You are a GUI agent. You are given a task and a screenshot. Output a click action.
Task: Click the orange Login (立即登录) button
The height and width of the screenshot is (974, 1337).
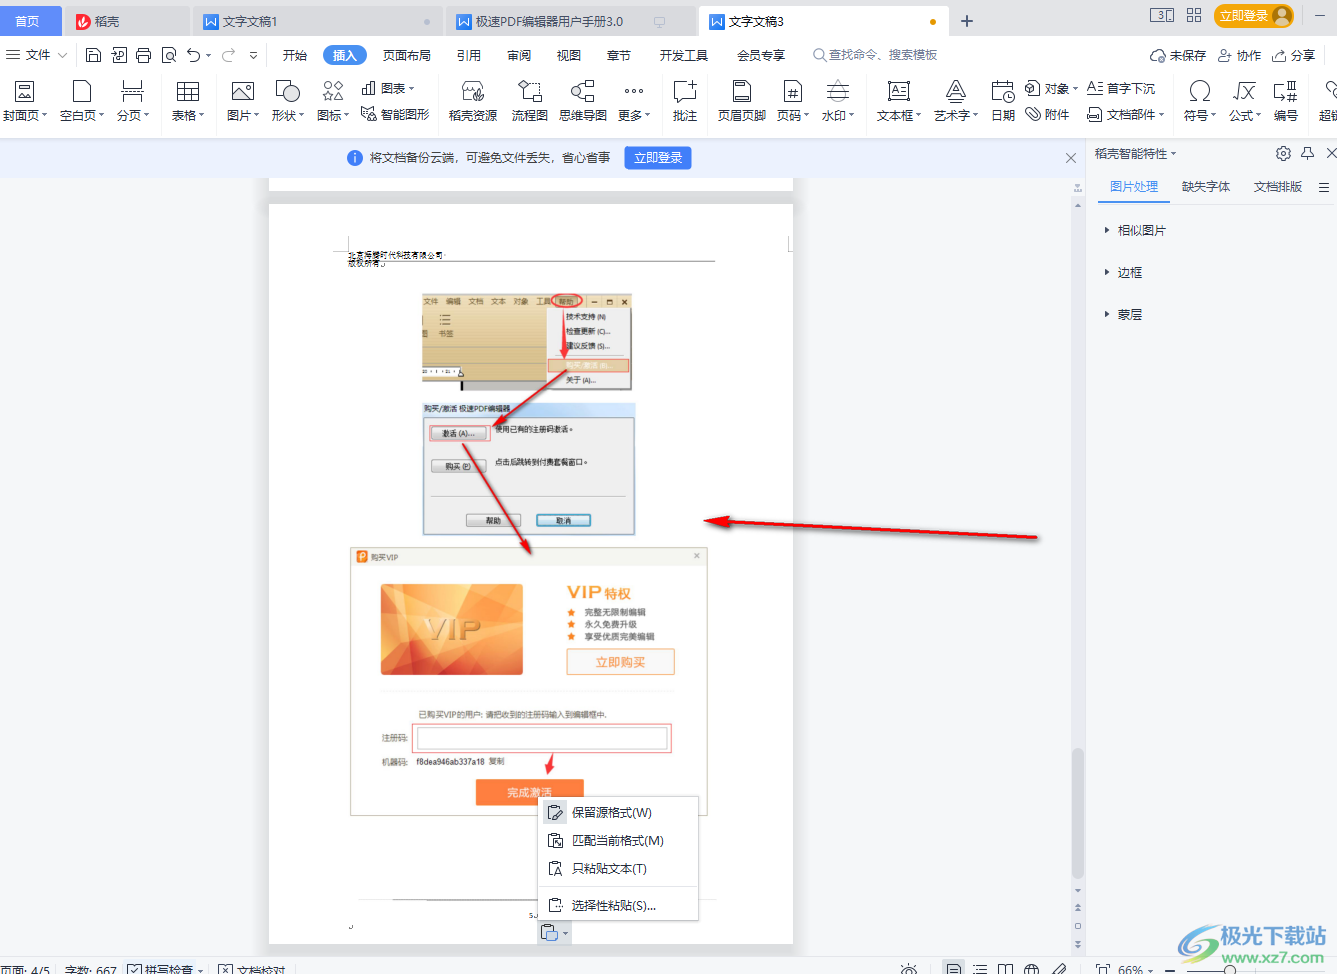pos(1254,16)
